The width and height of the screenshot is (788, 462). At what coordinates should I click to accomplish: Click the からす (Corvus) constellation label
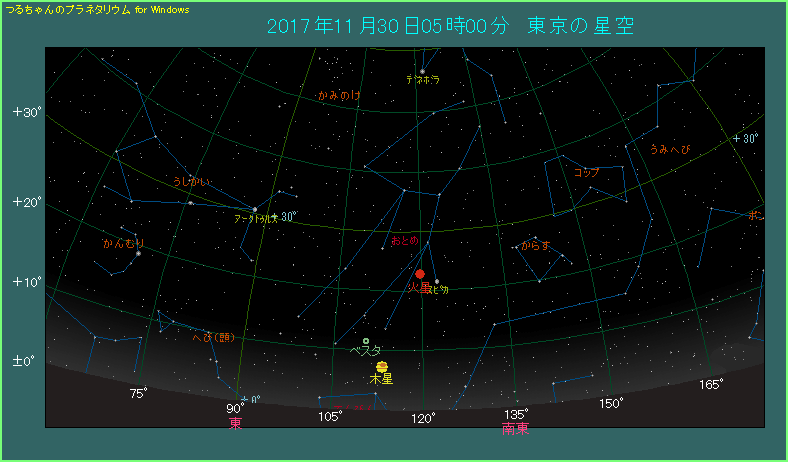pyautogui.click(x=535, y=245)
